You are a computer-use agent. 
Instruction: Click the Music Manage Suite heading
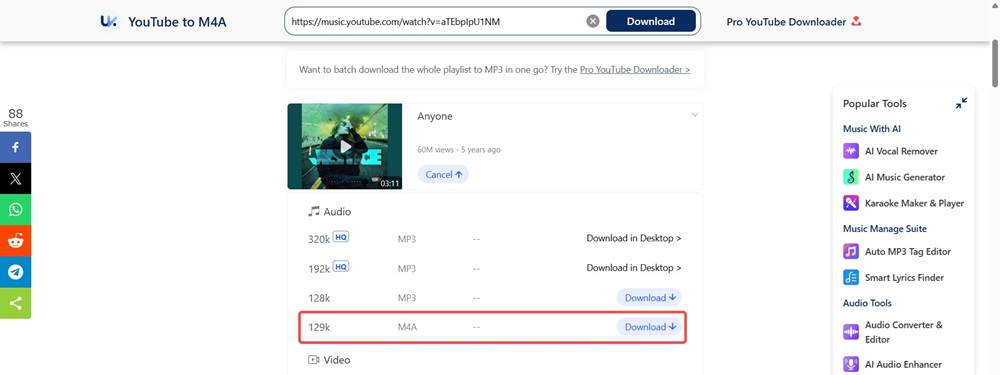coord(885,229)
